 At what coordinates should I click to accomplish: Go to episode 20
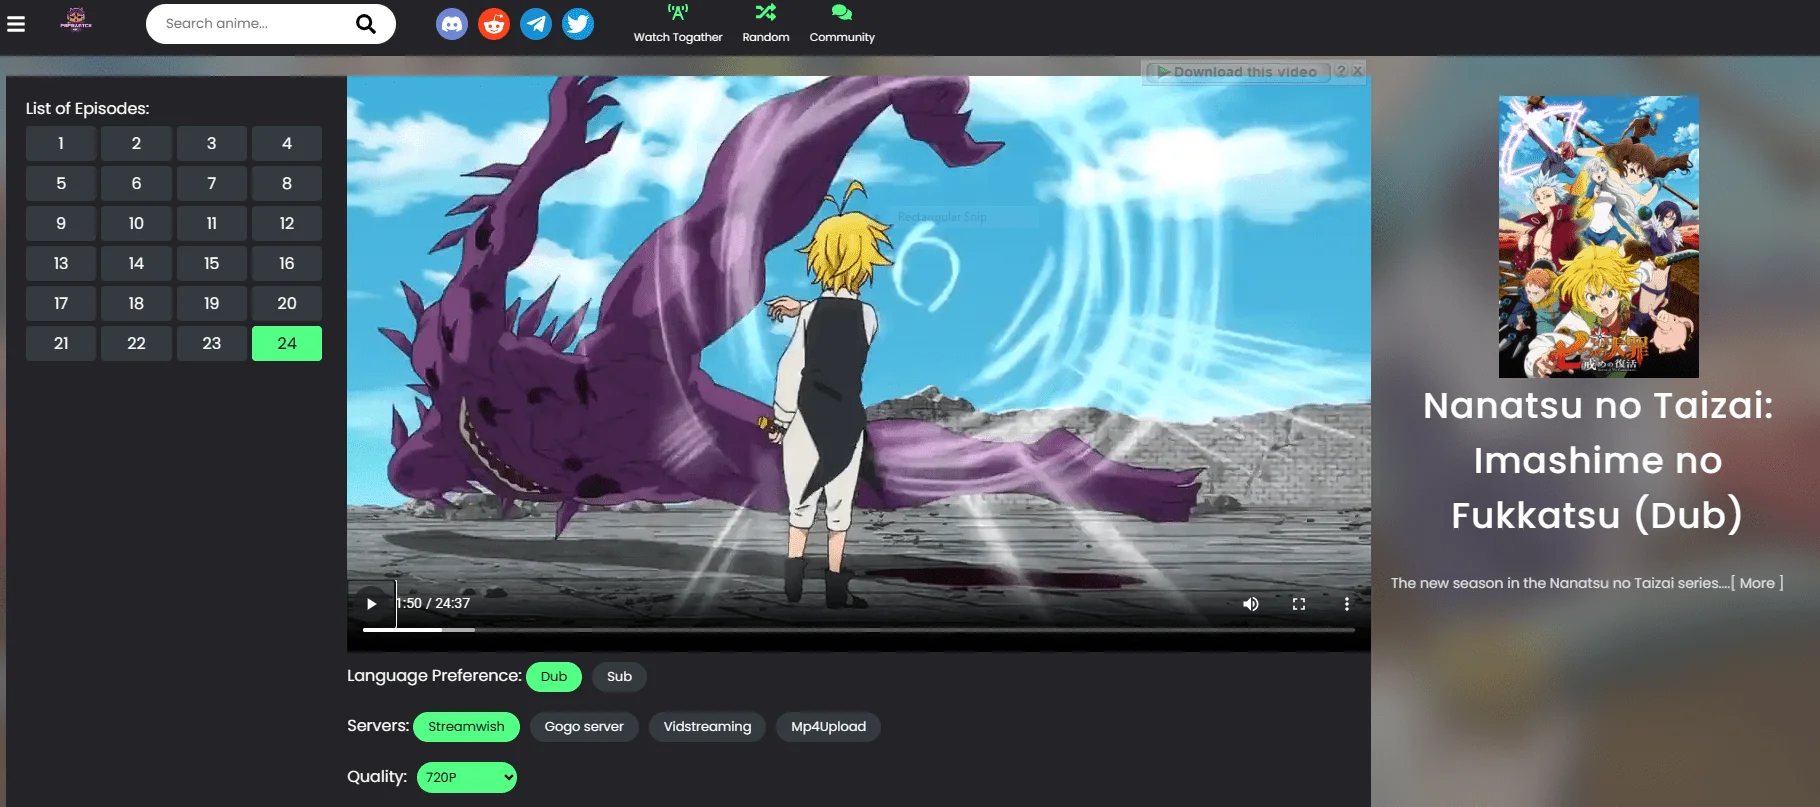click(287, 304)
